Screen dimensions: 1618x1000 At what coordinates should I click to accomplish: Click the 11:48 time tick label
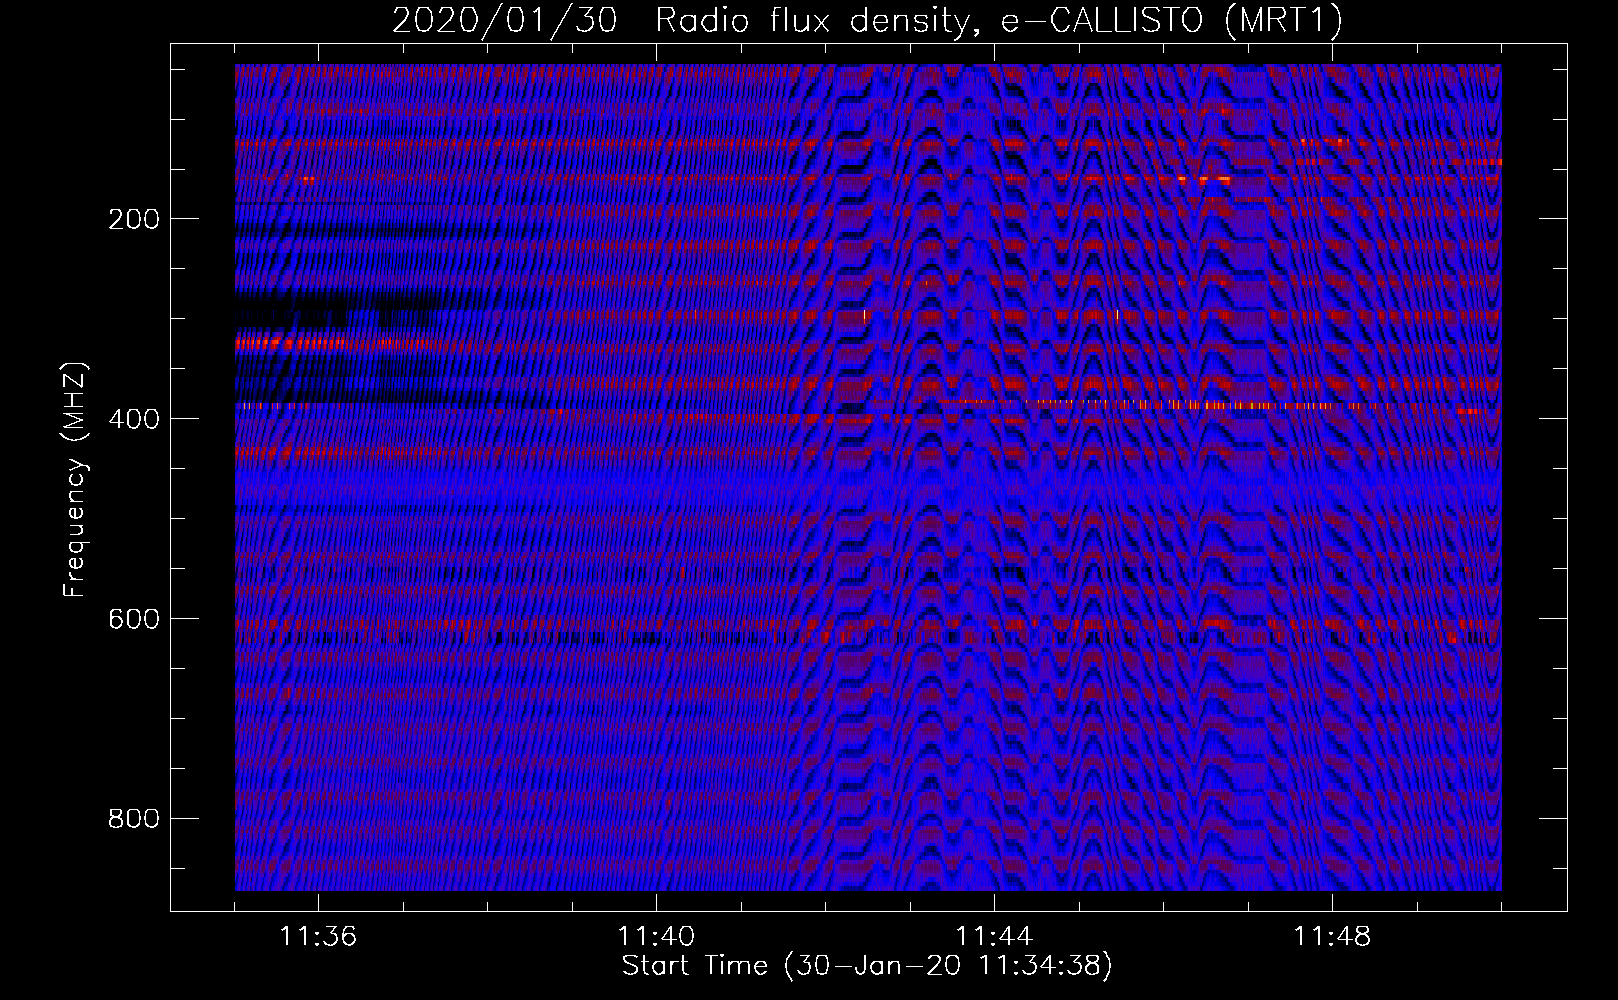[x=1332, y=937]
